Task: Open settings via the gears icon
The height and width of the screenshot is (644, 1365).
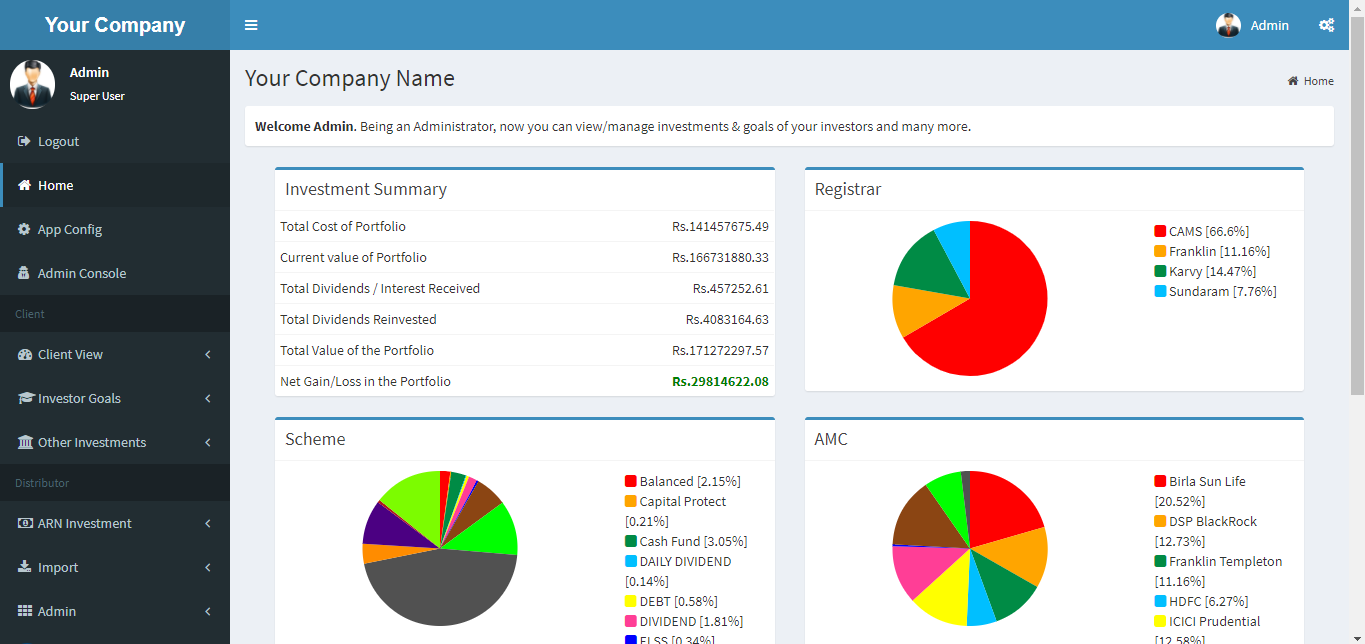Action: pyautogui.click(x=1326, y=25)
